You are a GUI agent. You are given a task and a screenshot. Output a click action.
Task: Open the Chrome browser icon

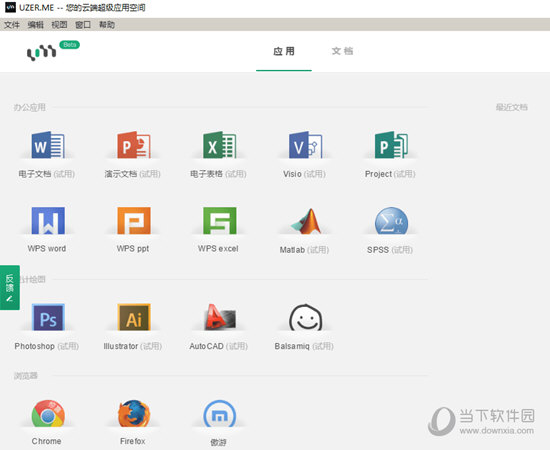[48, 414]
